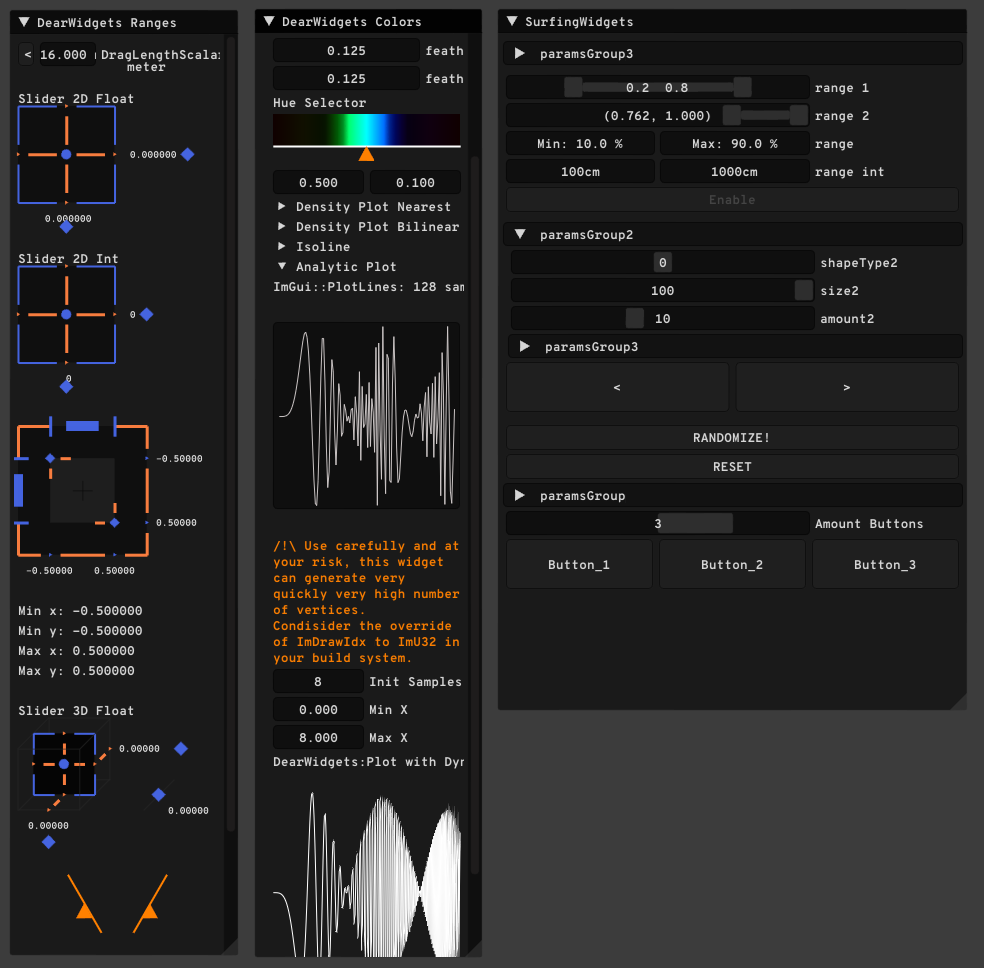Image resolution: width=984 pixels, height=968 pixels.
Task: Collapse the paramsGroup2 header
Action: coord(732,234)
